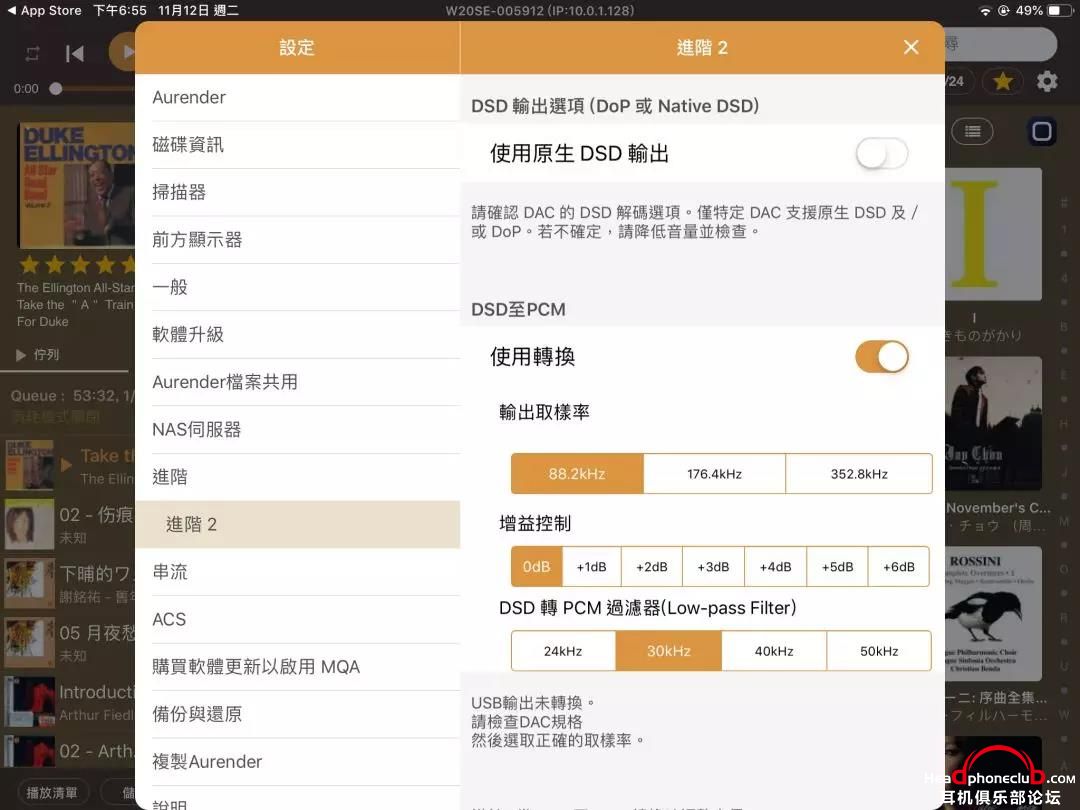Open 軟體升級 settings section
Image resolution: width=1080 pixels, height=810 pixels.
pyautogui.click(x=298, y=335)
